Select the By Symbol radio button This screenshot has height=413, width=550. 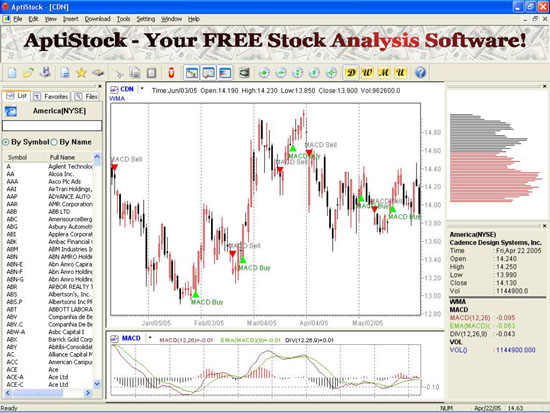[6, 142]
